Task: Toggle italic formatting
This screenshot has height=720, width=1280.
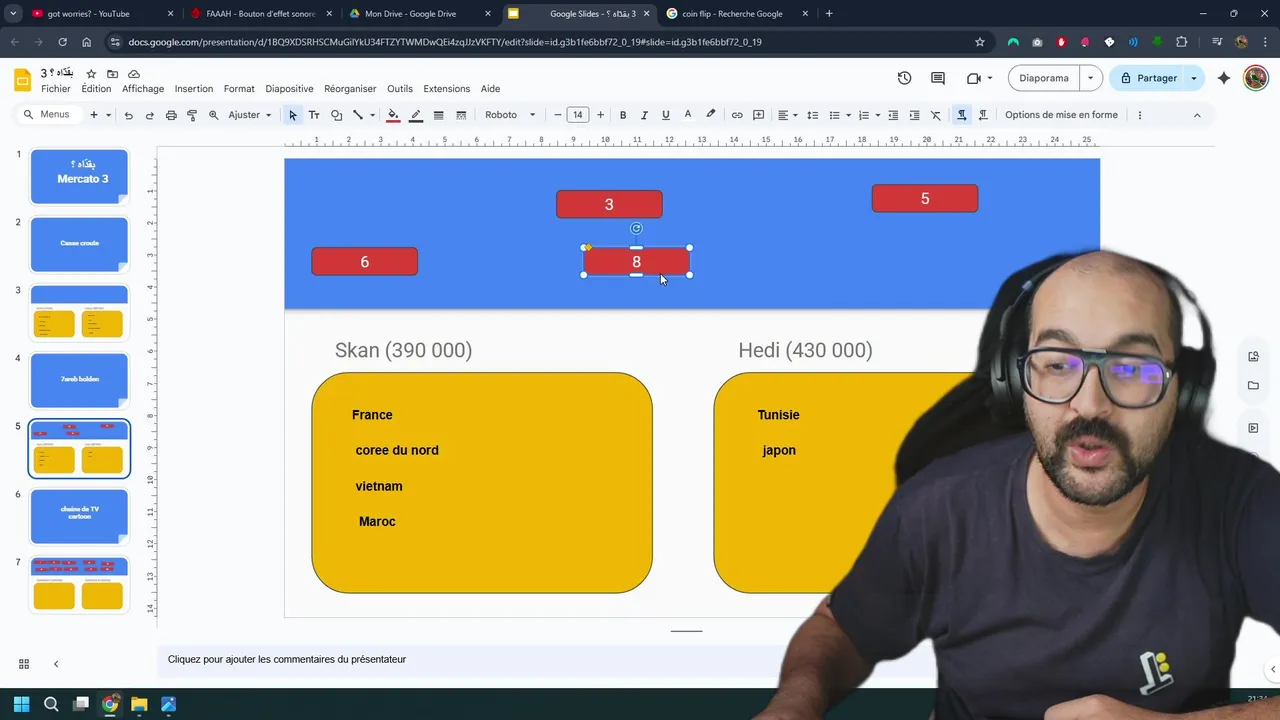Action: coord(644,115)
